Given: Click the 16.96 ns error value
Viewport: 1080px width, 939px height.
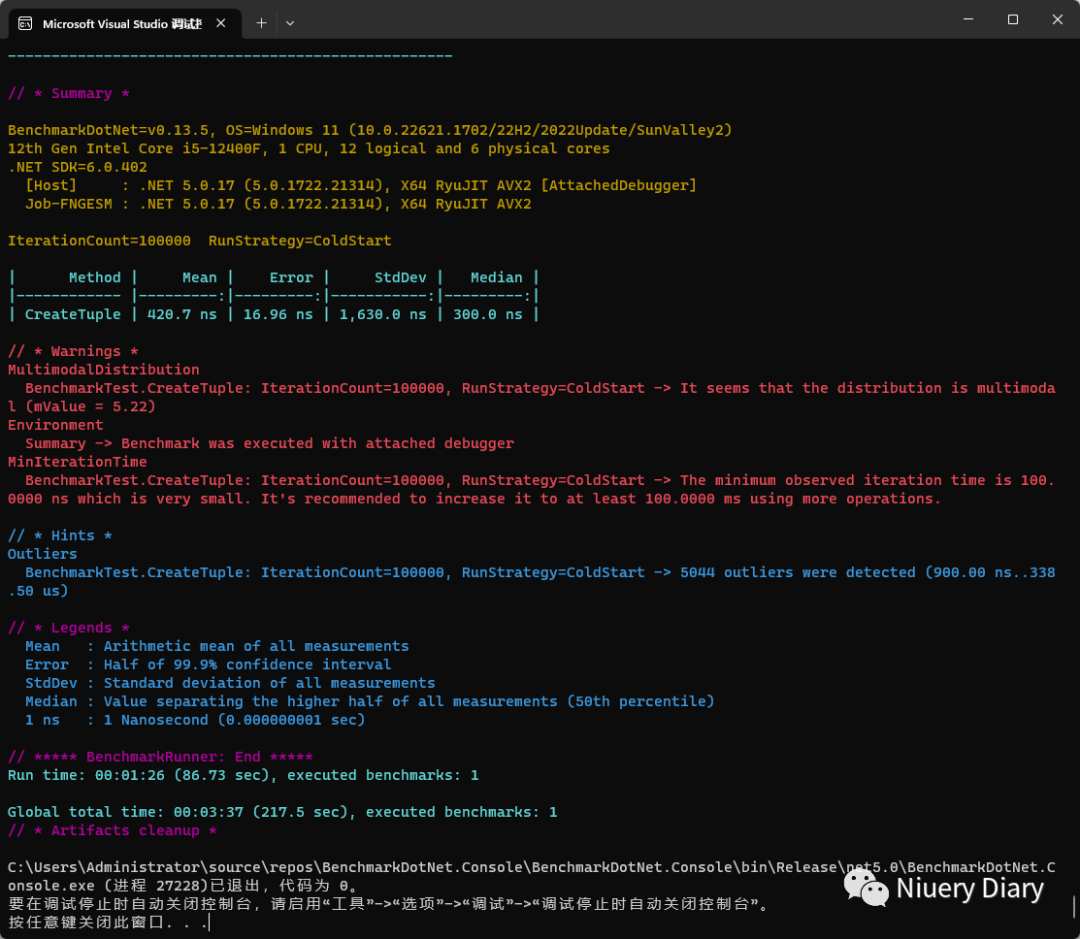Looking at the screenshot, I should (x=278, y=314).
